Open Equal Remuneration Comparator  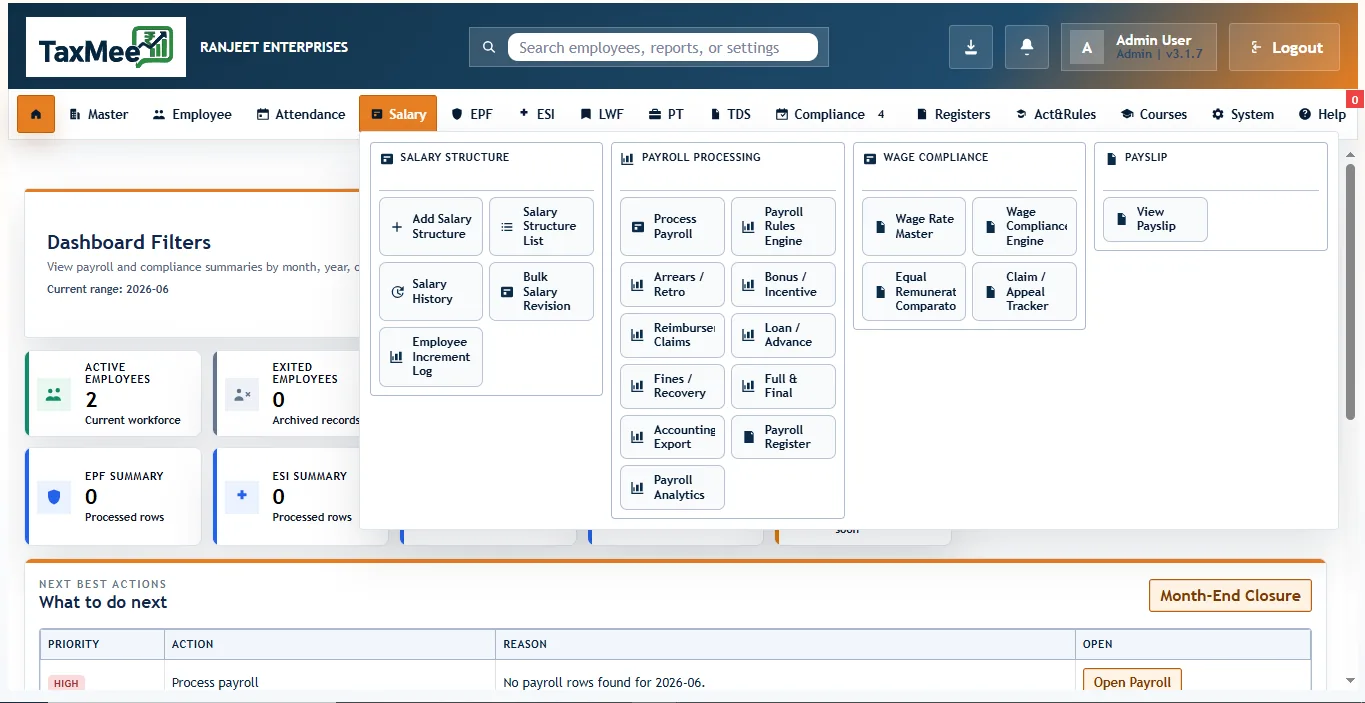[x=914, y=291]
